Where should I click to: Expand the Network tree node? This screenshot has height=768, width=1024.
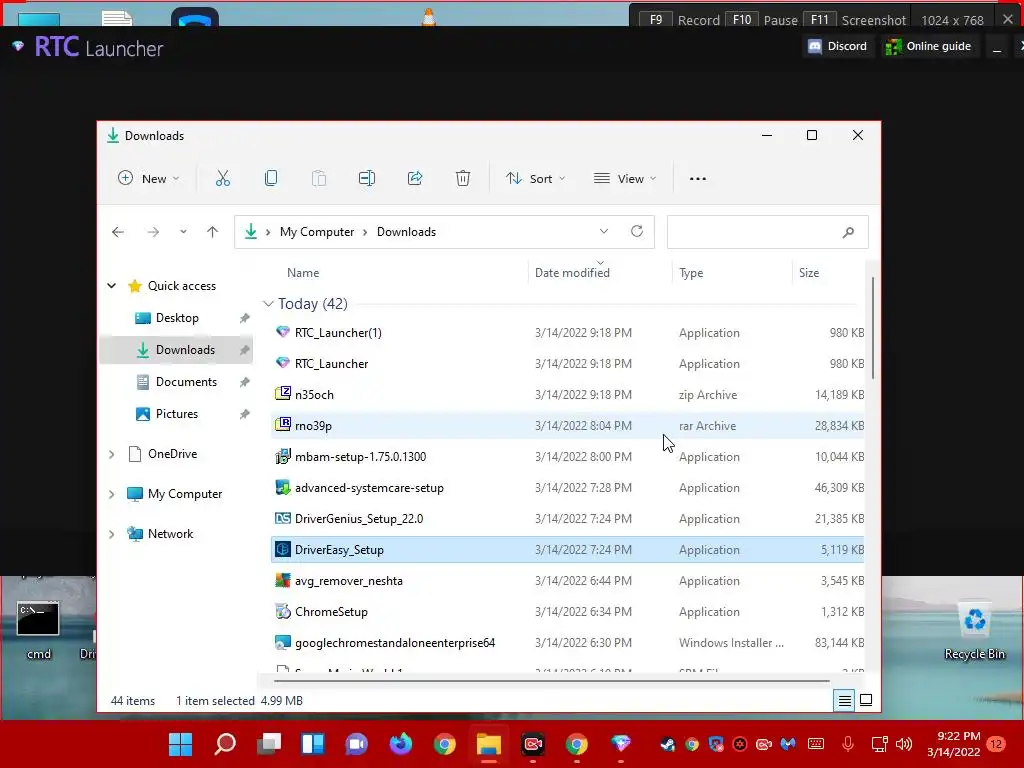pyautogui.click(x=112, y=534)
